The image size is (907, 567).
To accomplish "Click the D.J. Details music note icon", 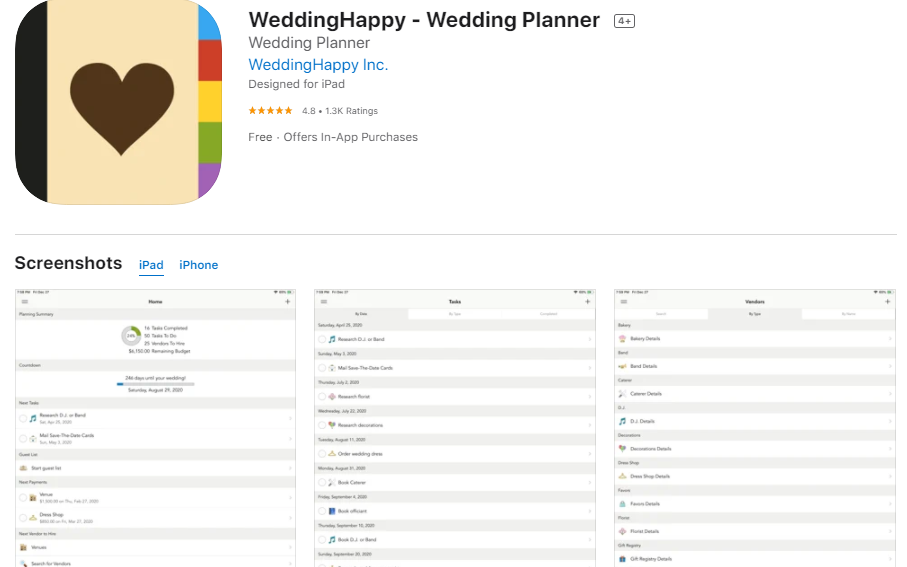I will (x=622, y=421).
